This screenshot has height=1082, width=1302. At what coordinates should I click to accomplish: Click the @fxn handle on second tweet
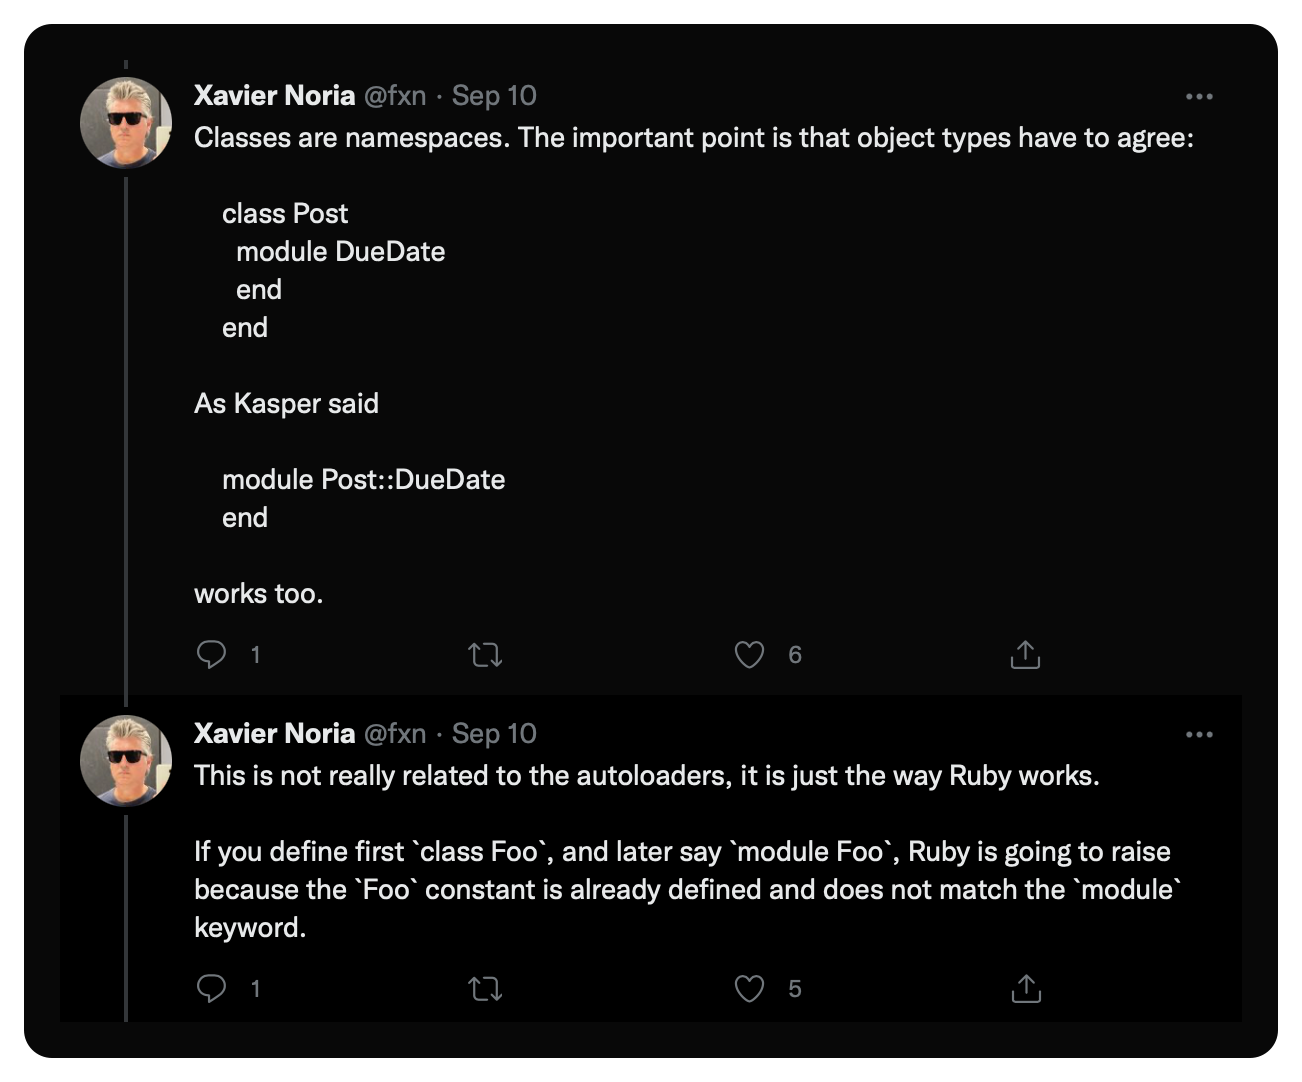(x=395, y=733)
